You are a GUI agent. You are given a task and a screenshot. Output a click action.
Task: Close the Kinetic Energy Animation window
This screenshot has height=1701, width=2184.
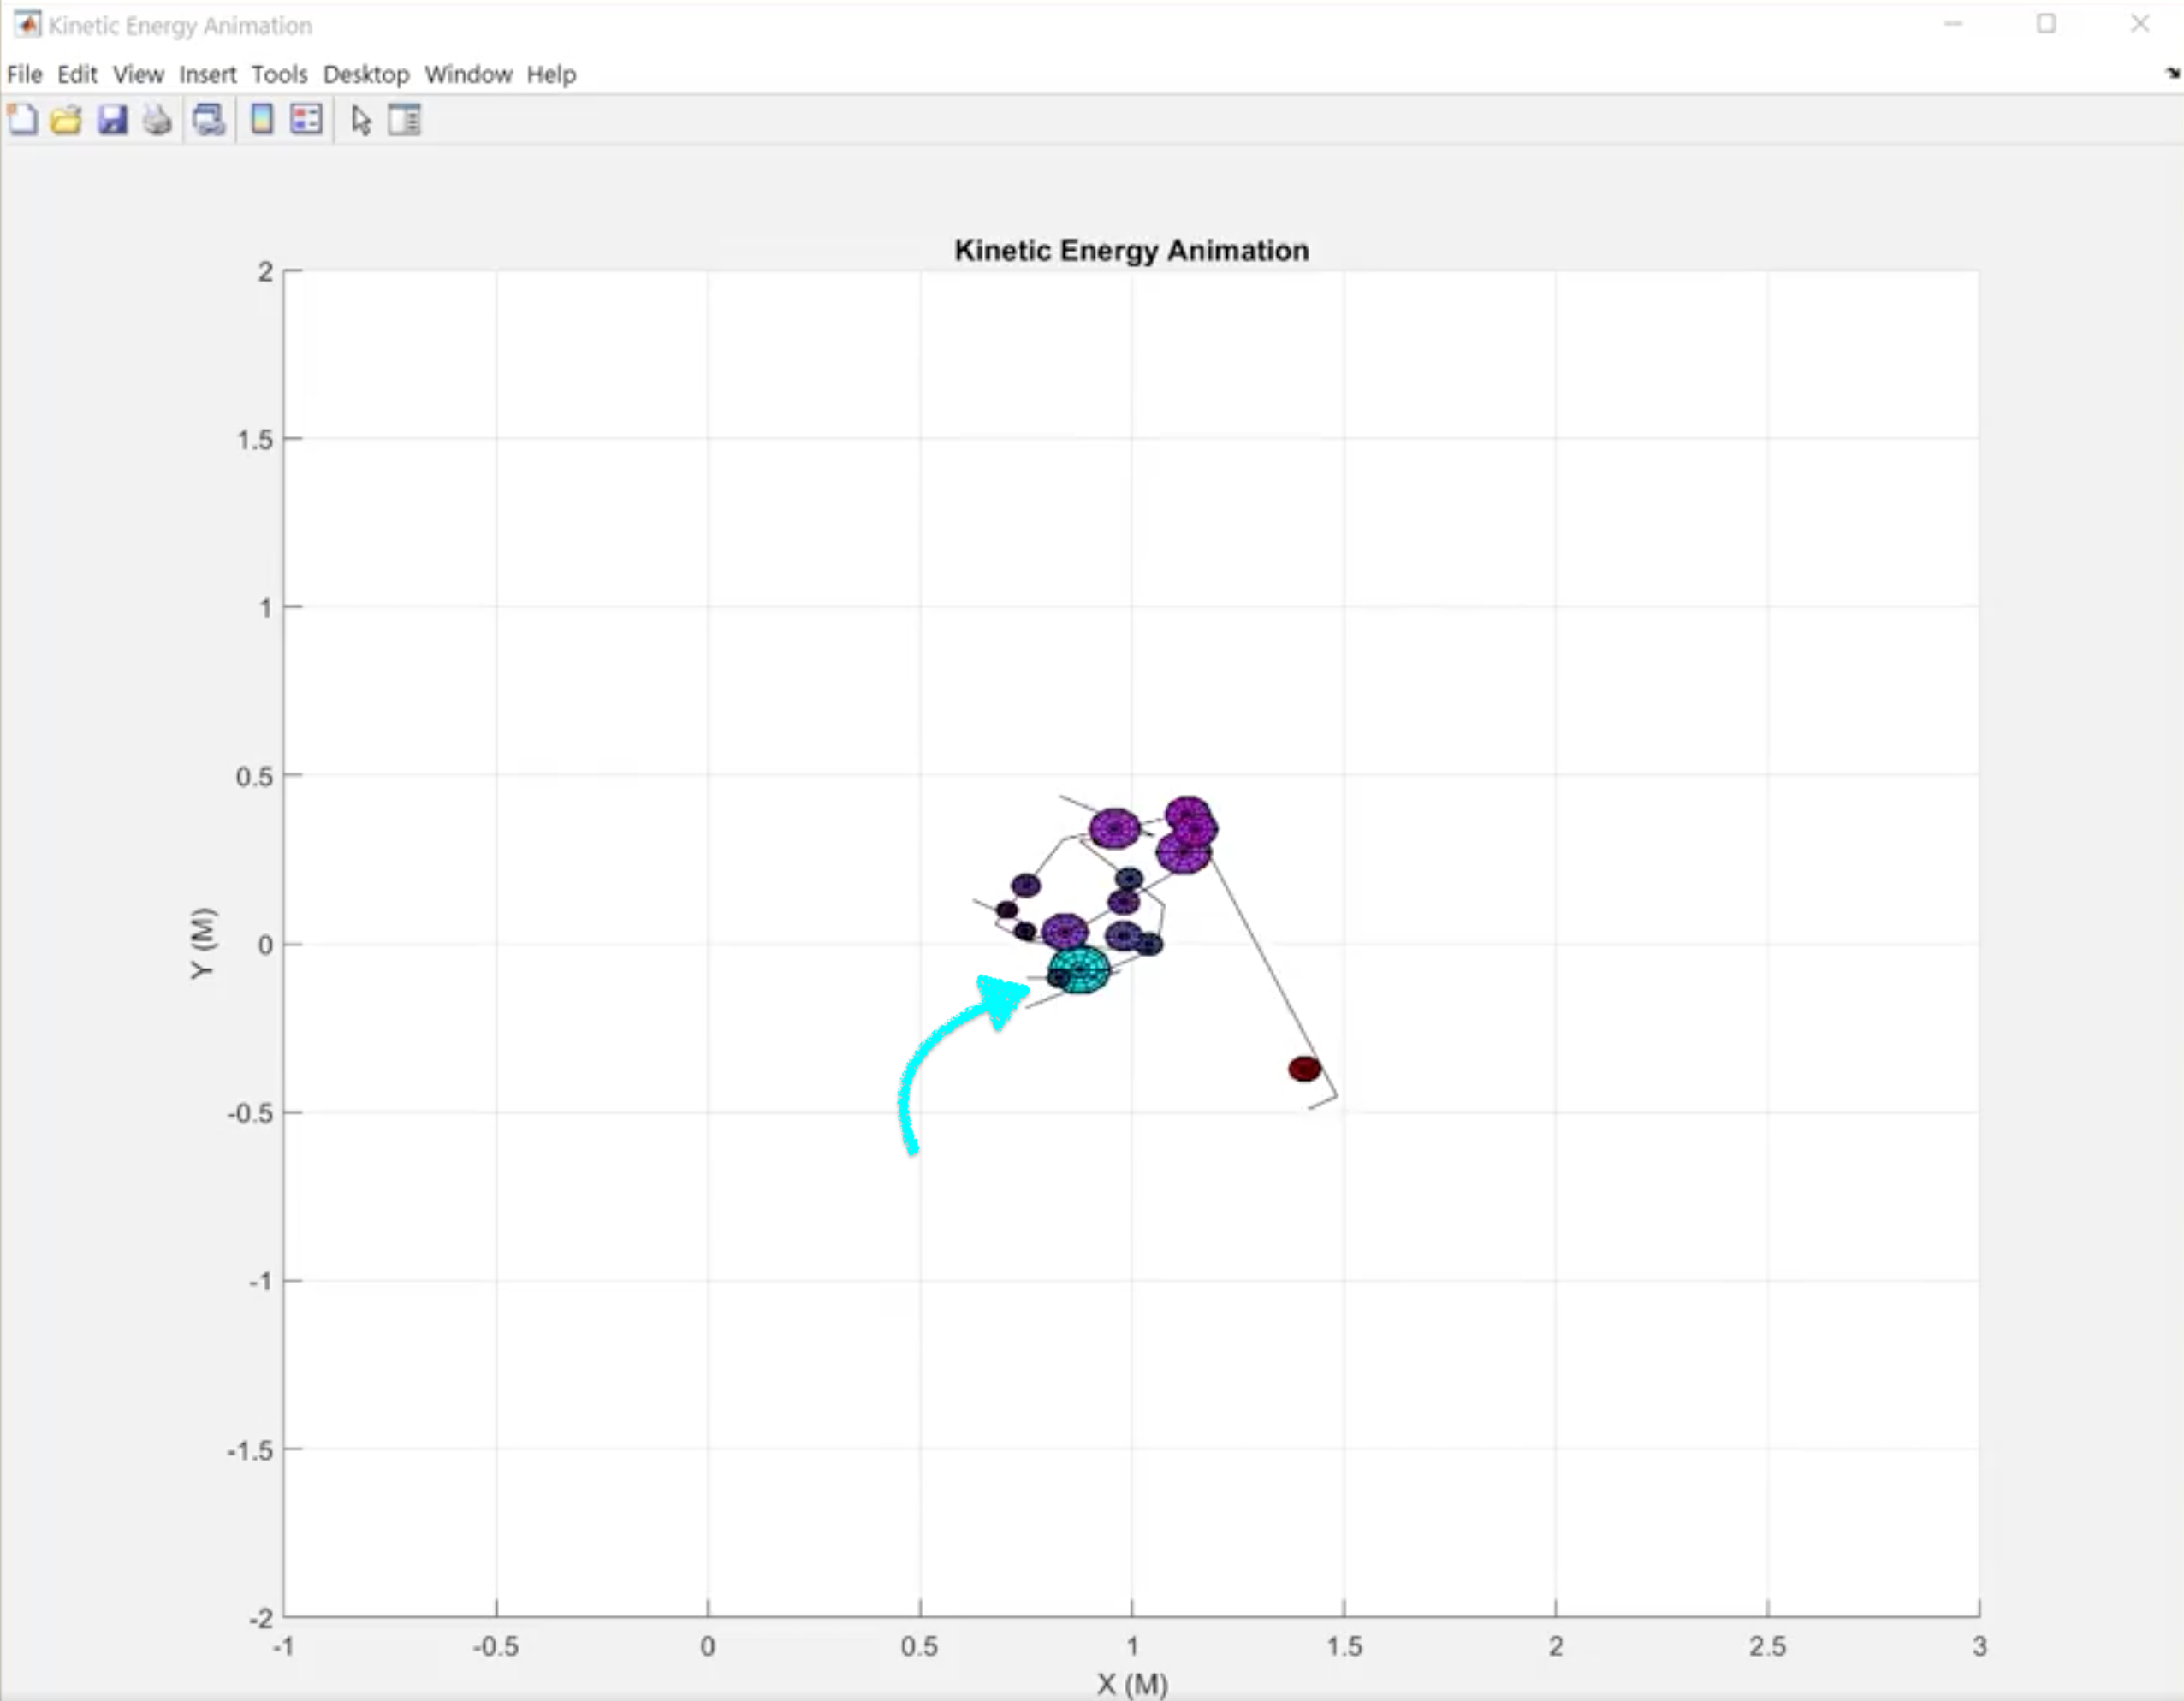coord(2139,24)
